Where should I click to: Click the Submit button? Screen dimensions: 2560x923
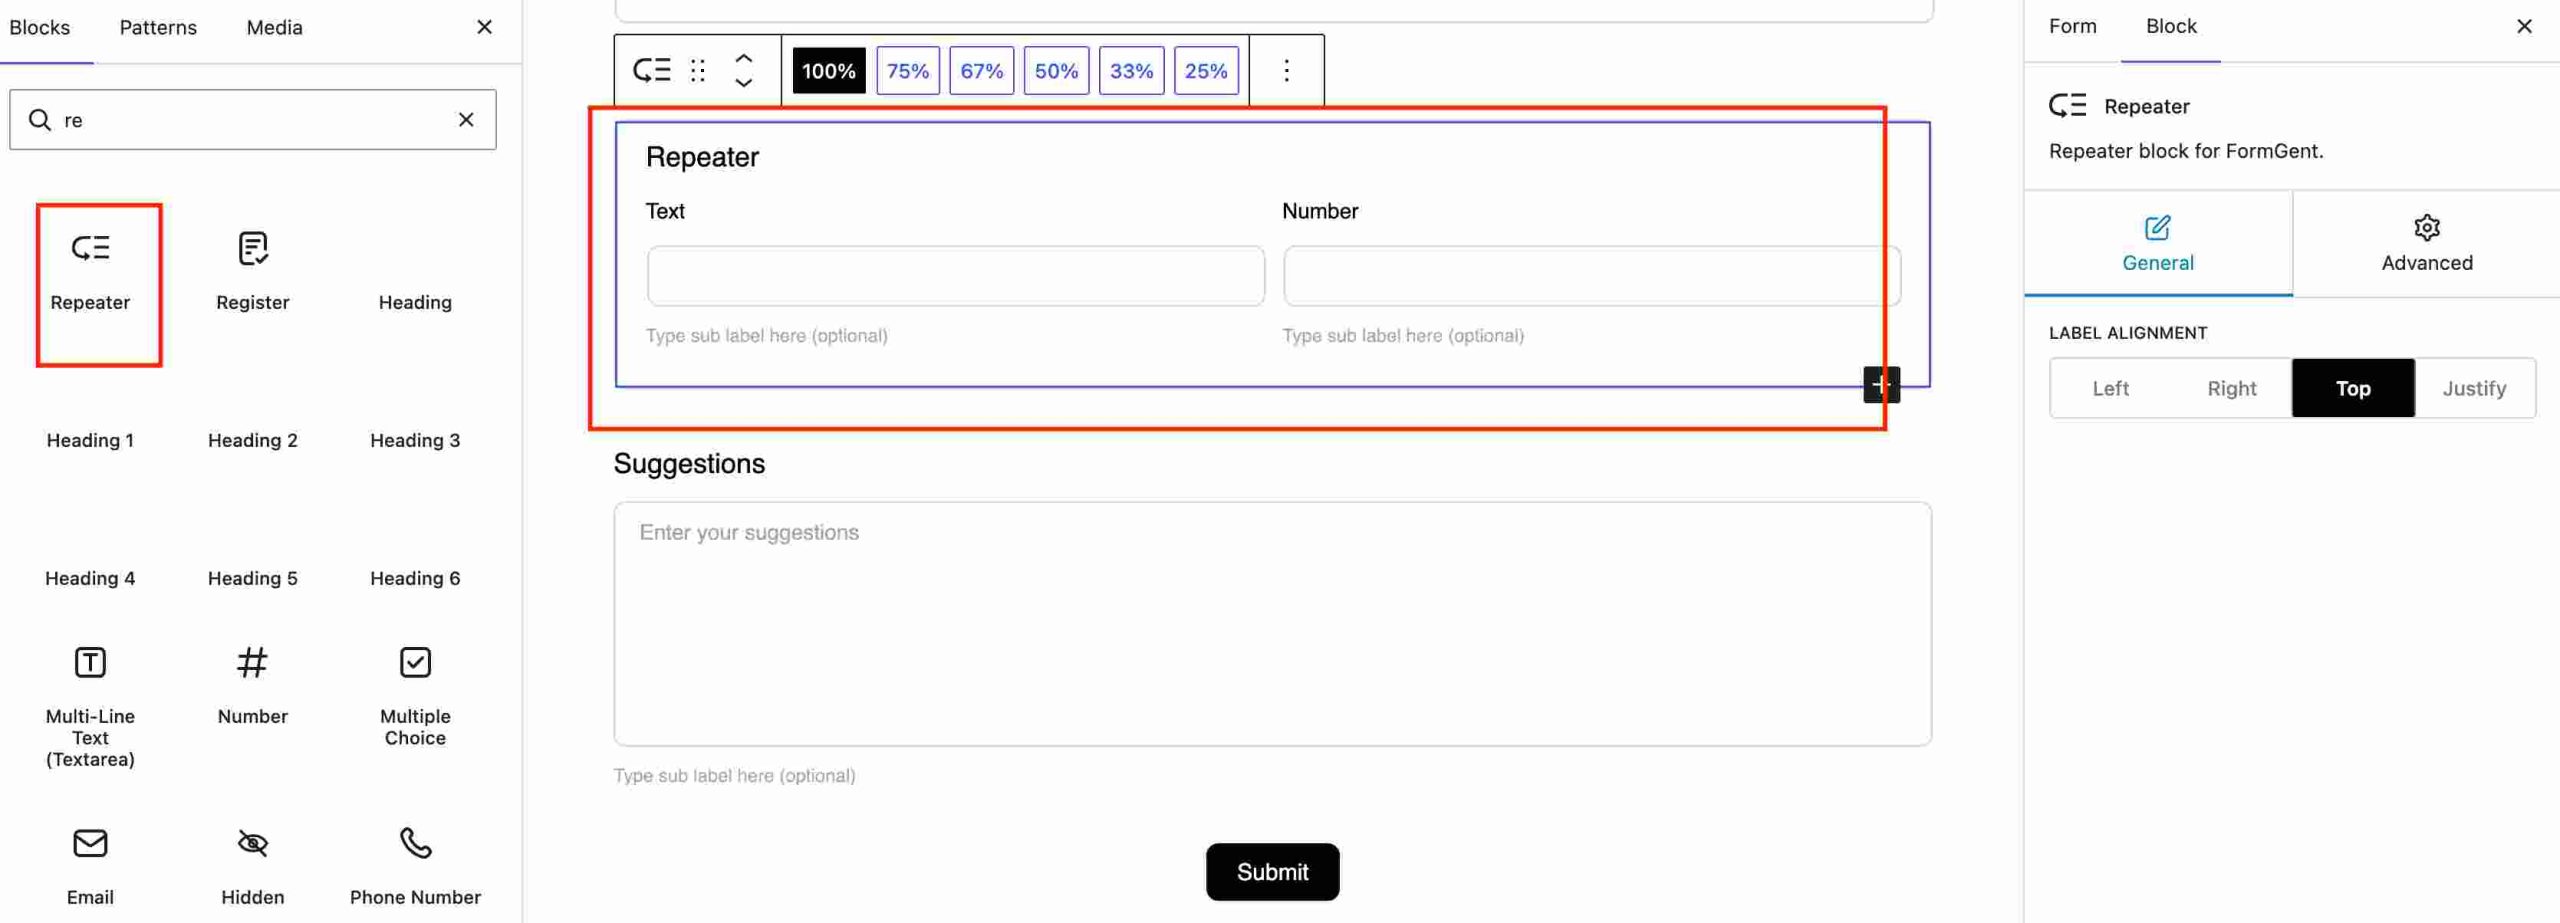(x=1272, y=871)
